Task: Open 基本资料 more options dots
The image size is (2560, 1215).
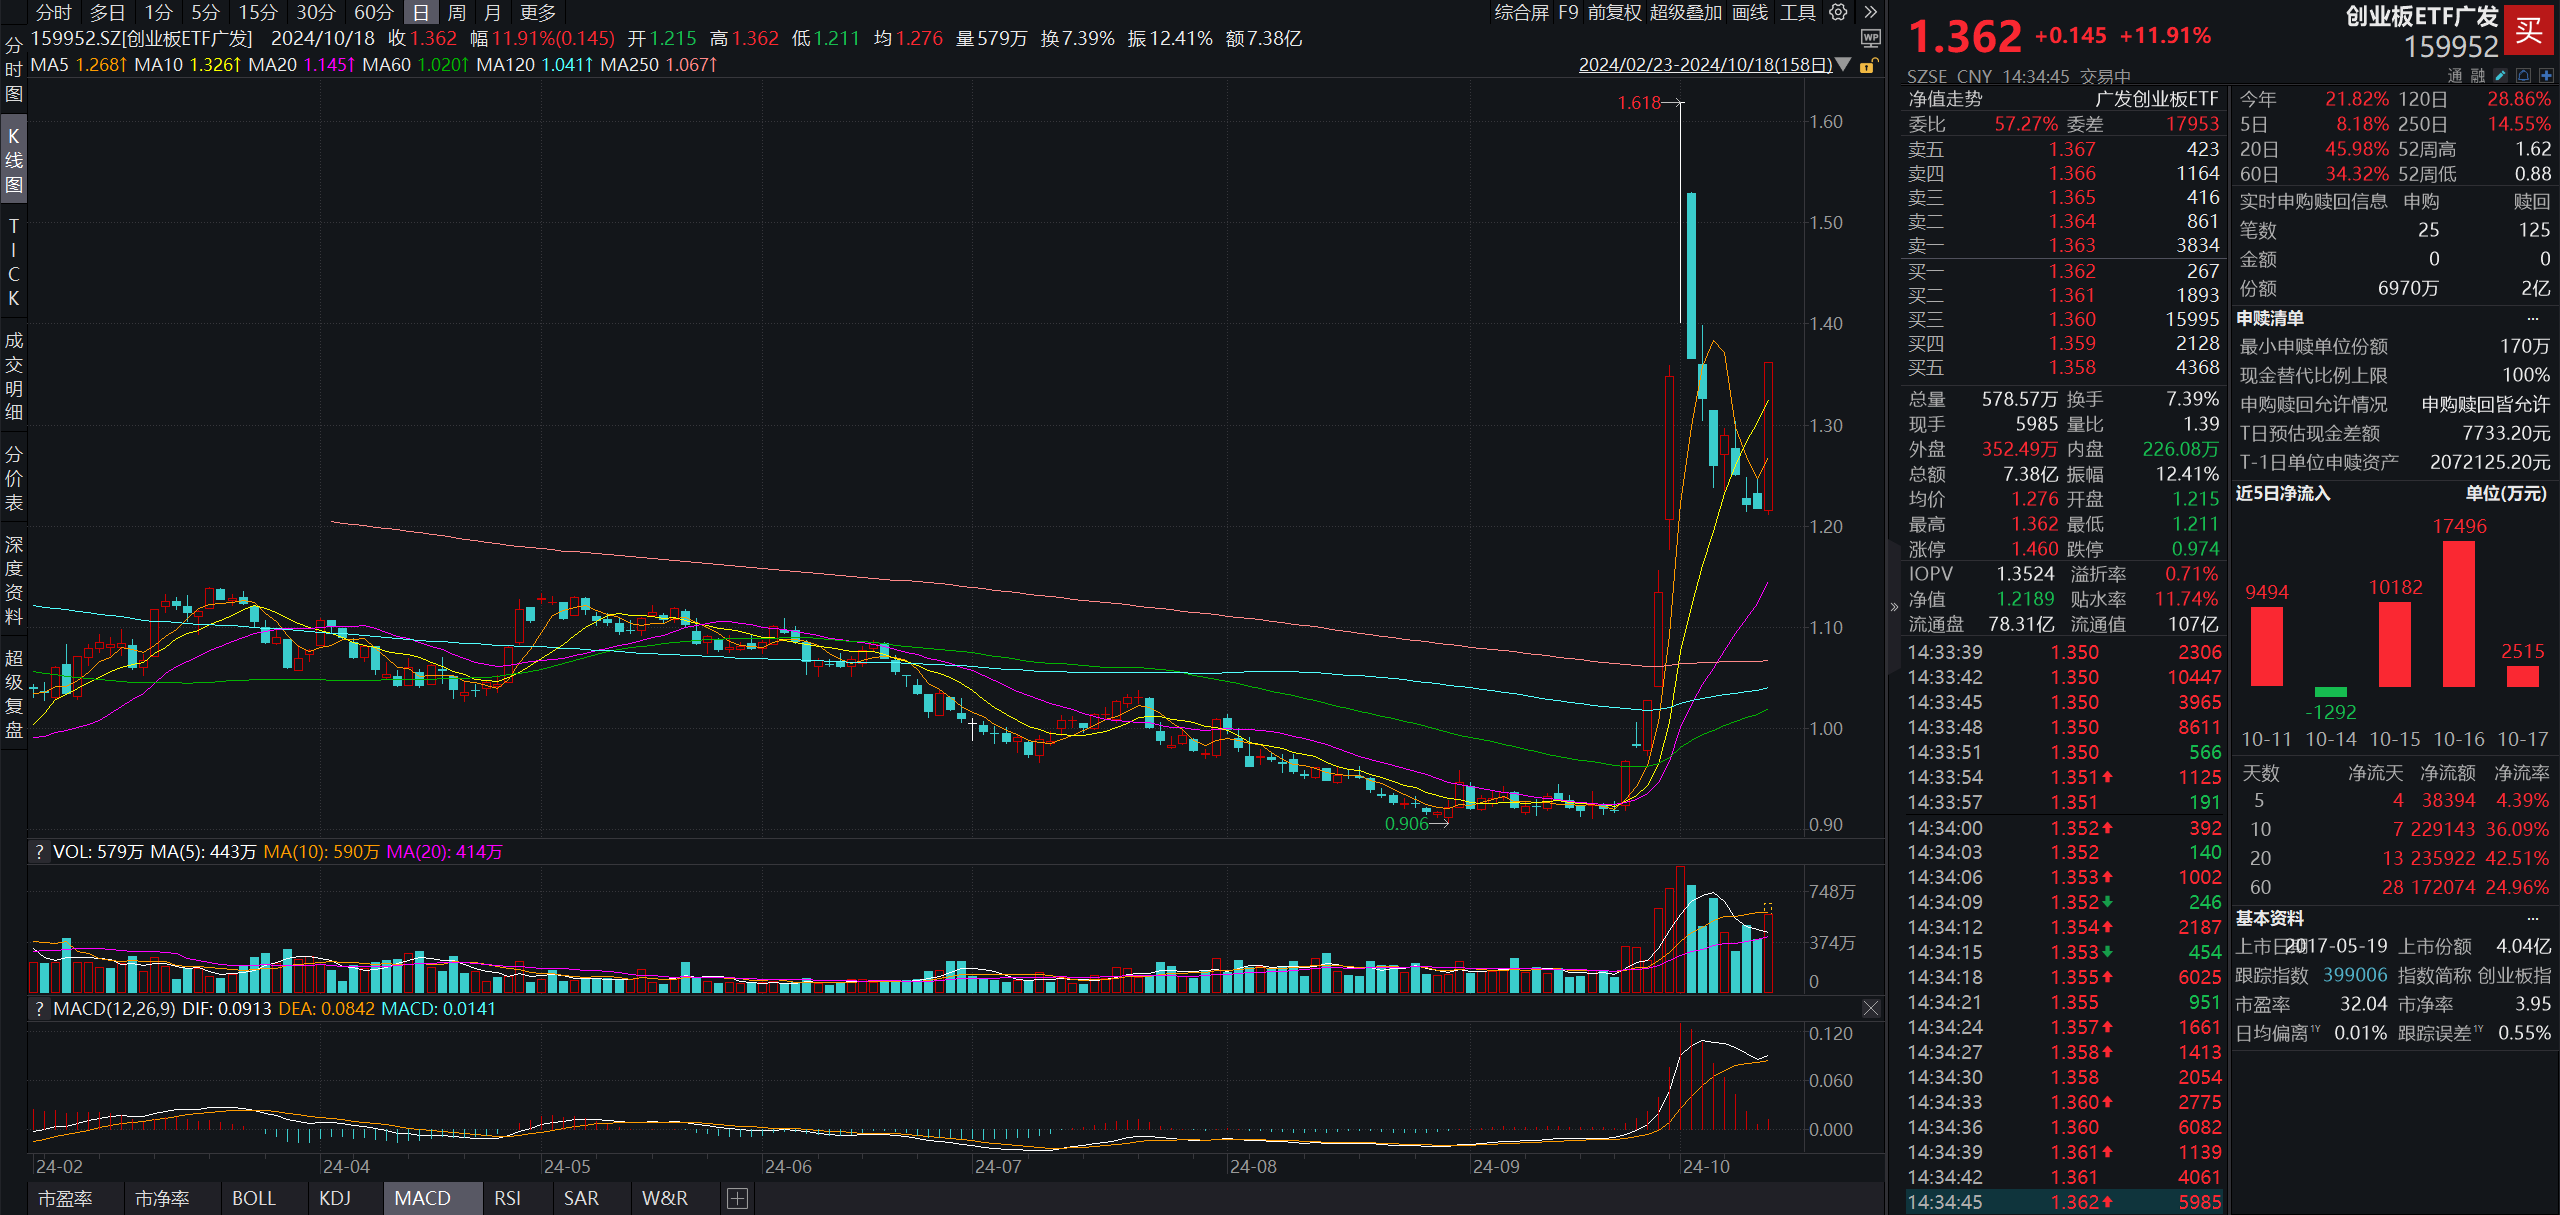Action: coord(2533,918)
